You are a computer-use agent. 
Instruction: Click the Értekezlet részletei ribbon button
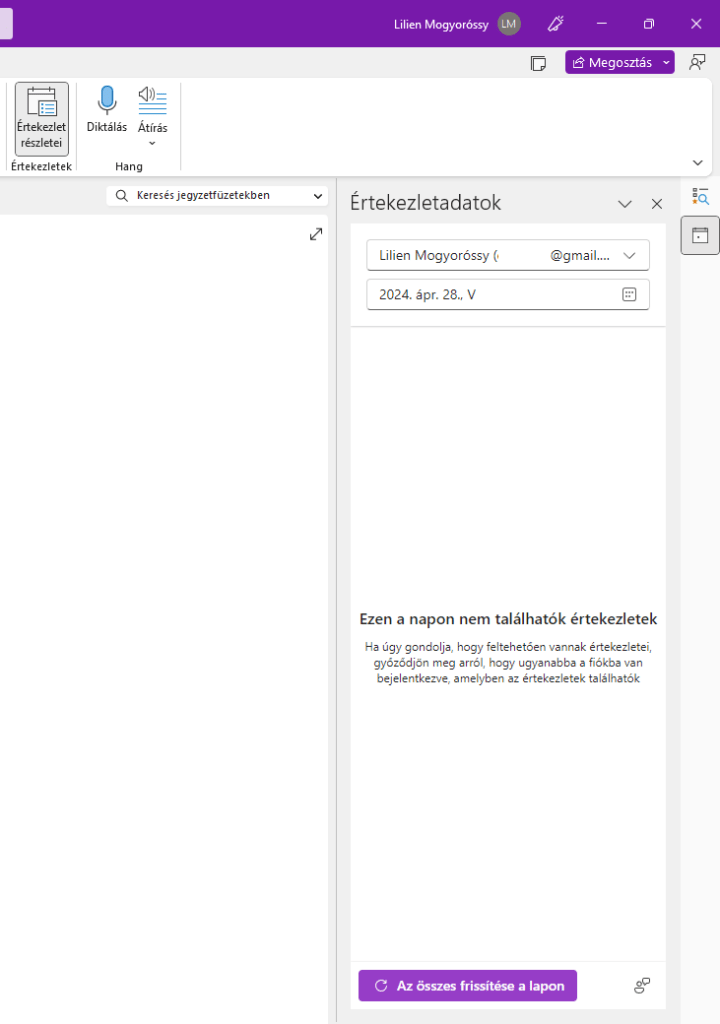(x=42, y=118)
